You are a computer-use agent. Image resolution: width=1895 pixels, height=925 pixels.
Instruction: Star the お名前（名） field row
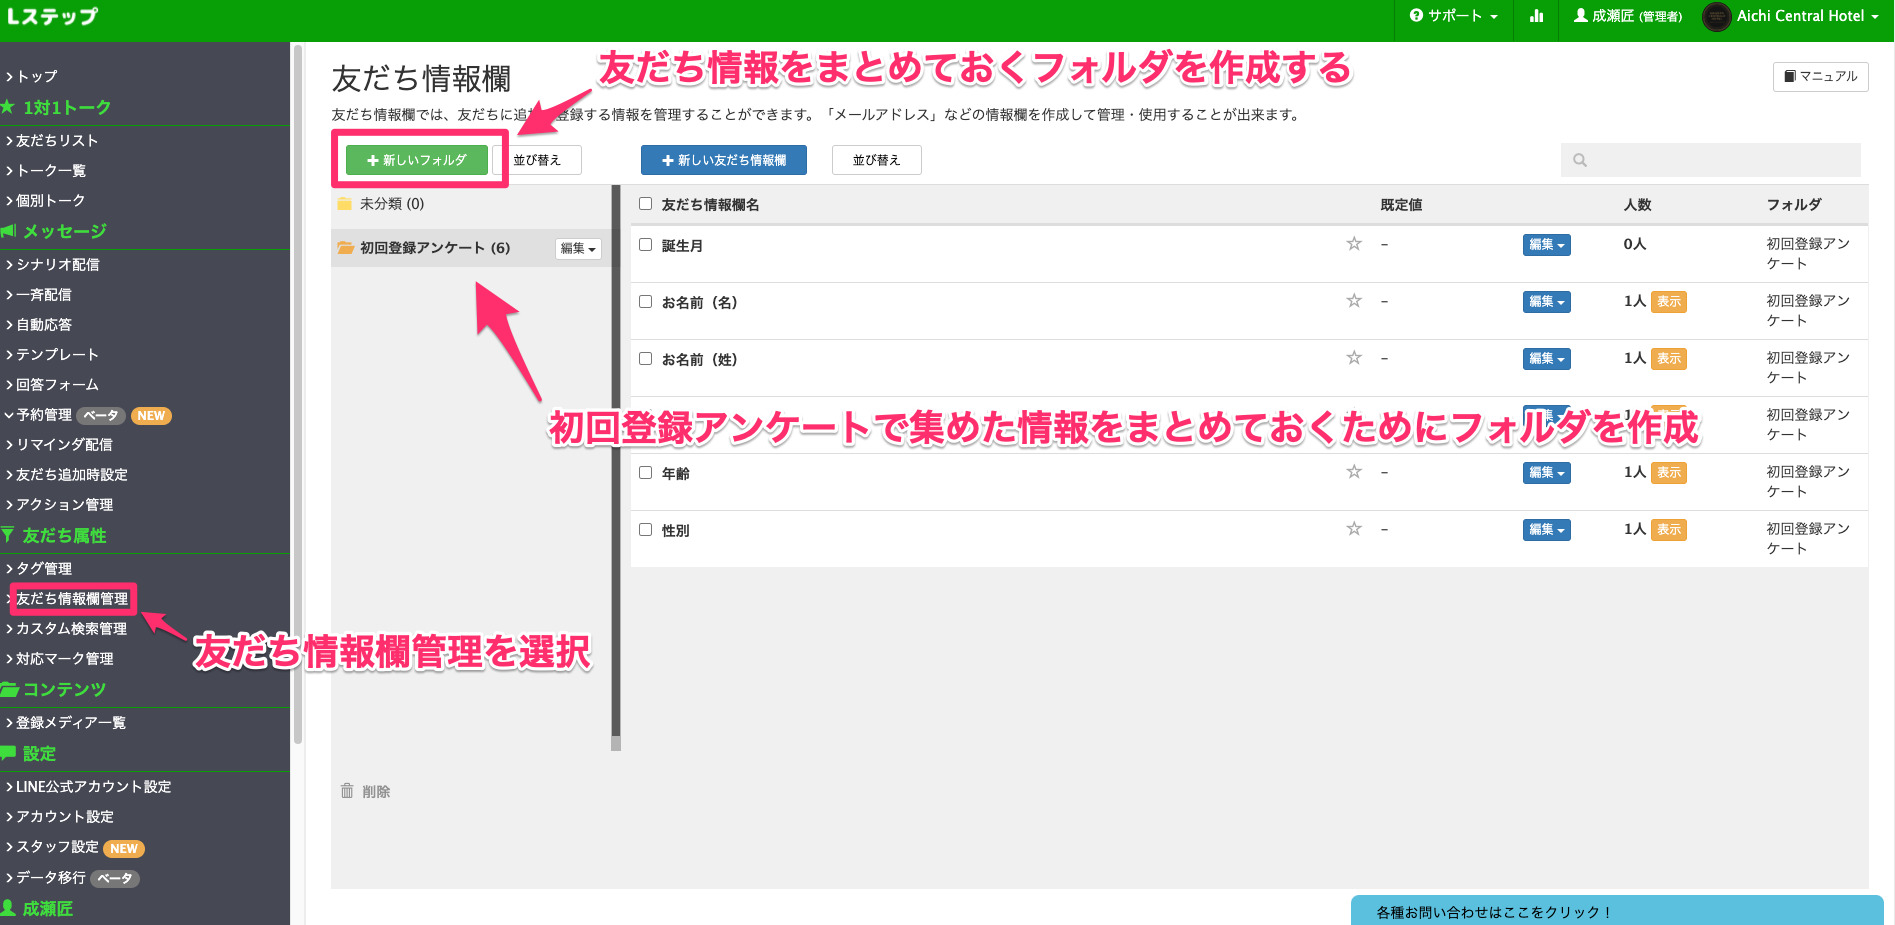pyautogui.click(x=1354, y=301)
